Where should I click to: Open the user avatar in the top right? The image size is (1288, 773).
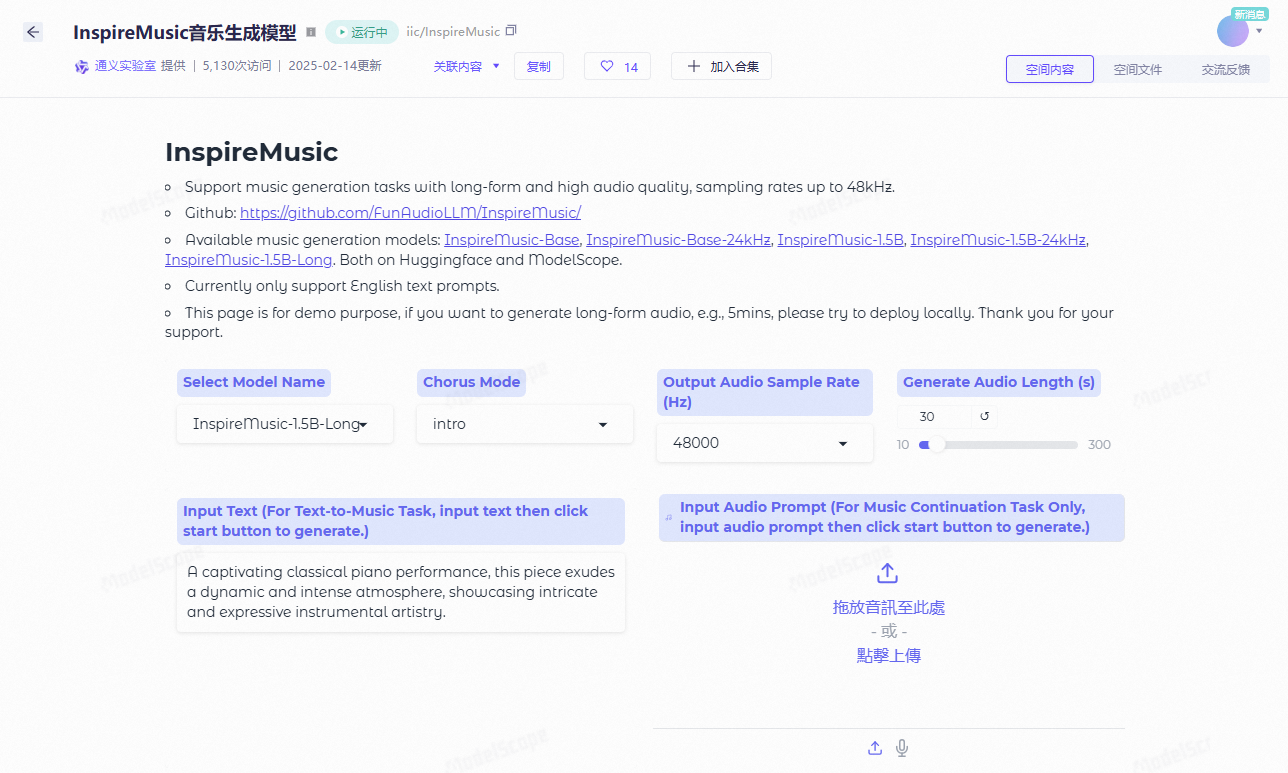(x=1232, y=31)
